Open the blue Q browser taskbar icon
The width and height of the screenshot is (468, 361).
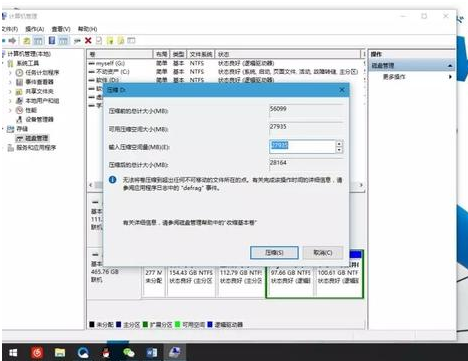click(83, 353)
